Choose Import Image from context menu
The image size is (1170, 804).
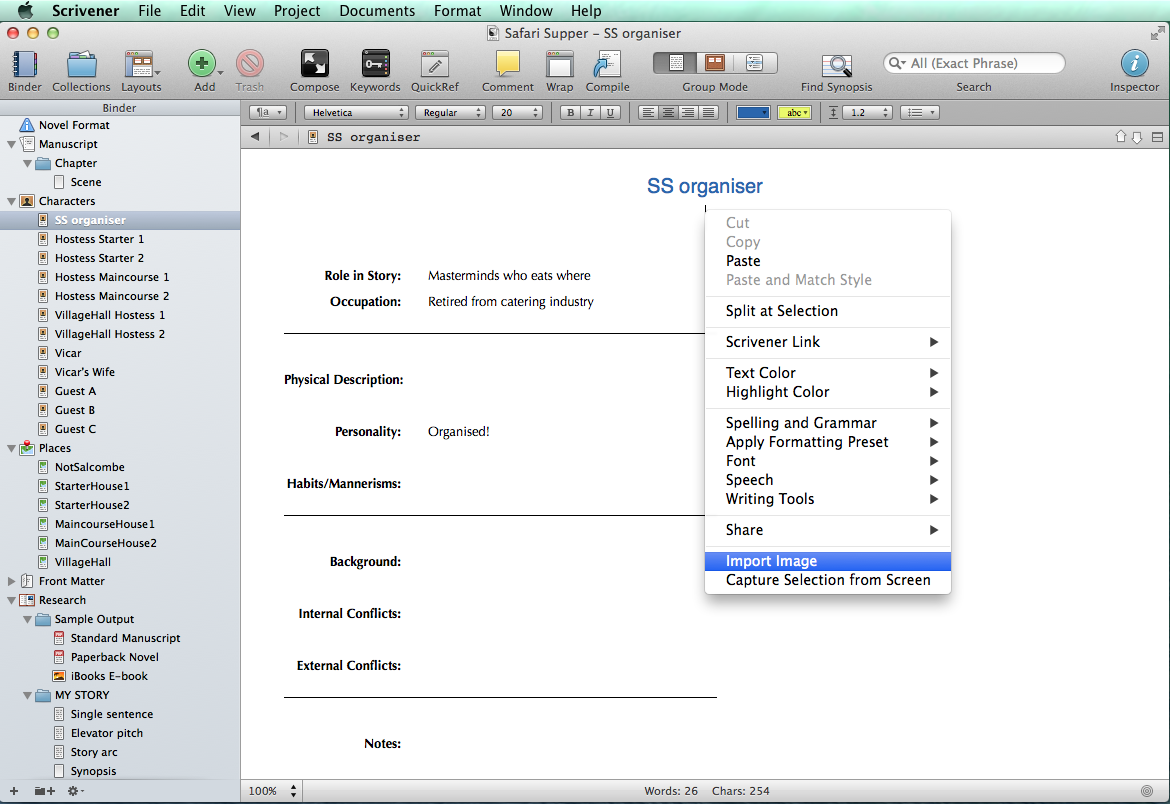pos(828,561)
